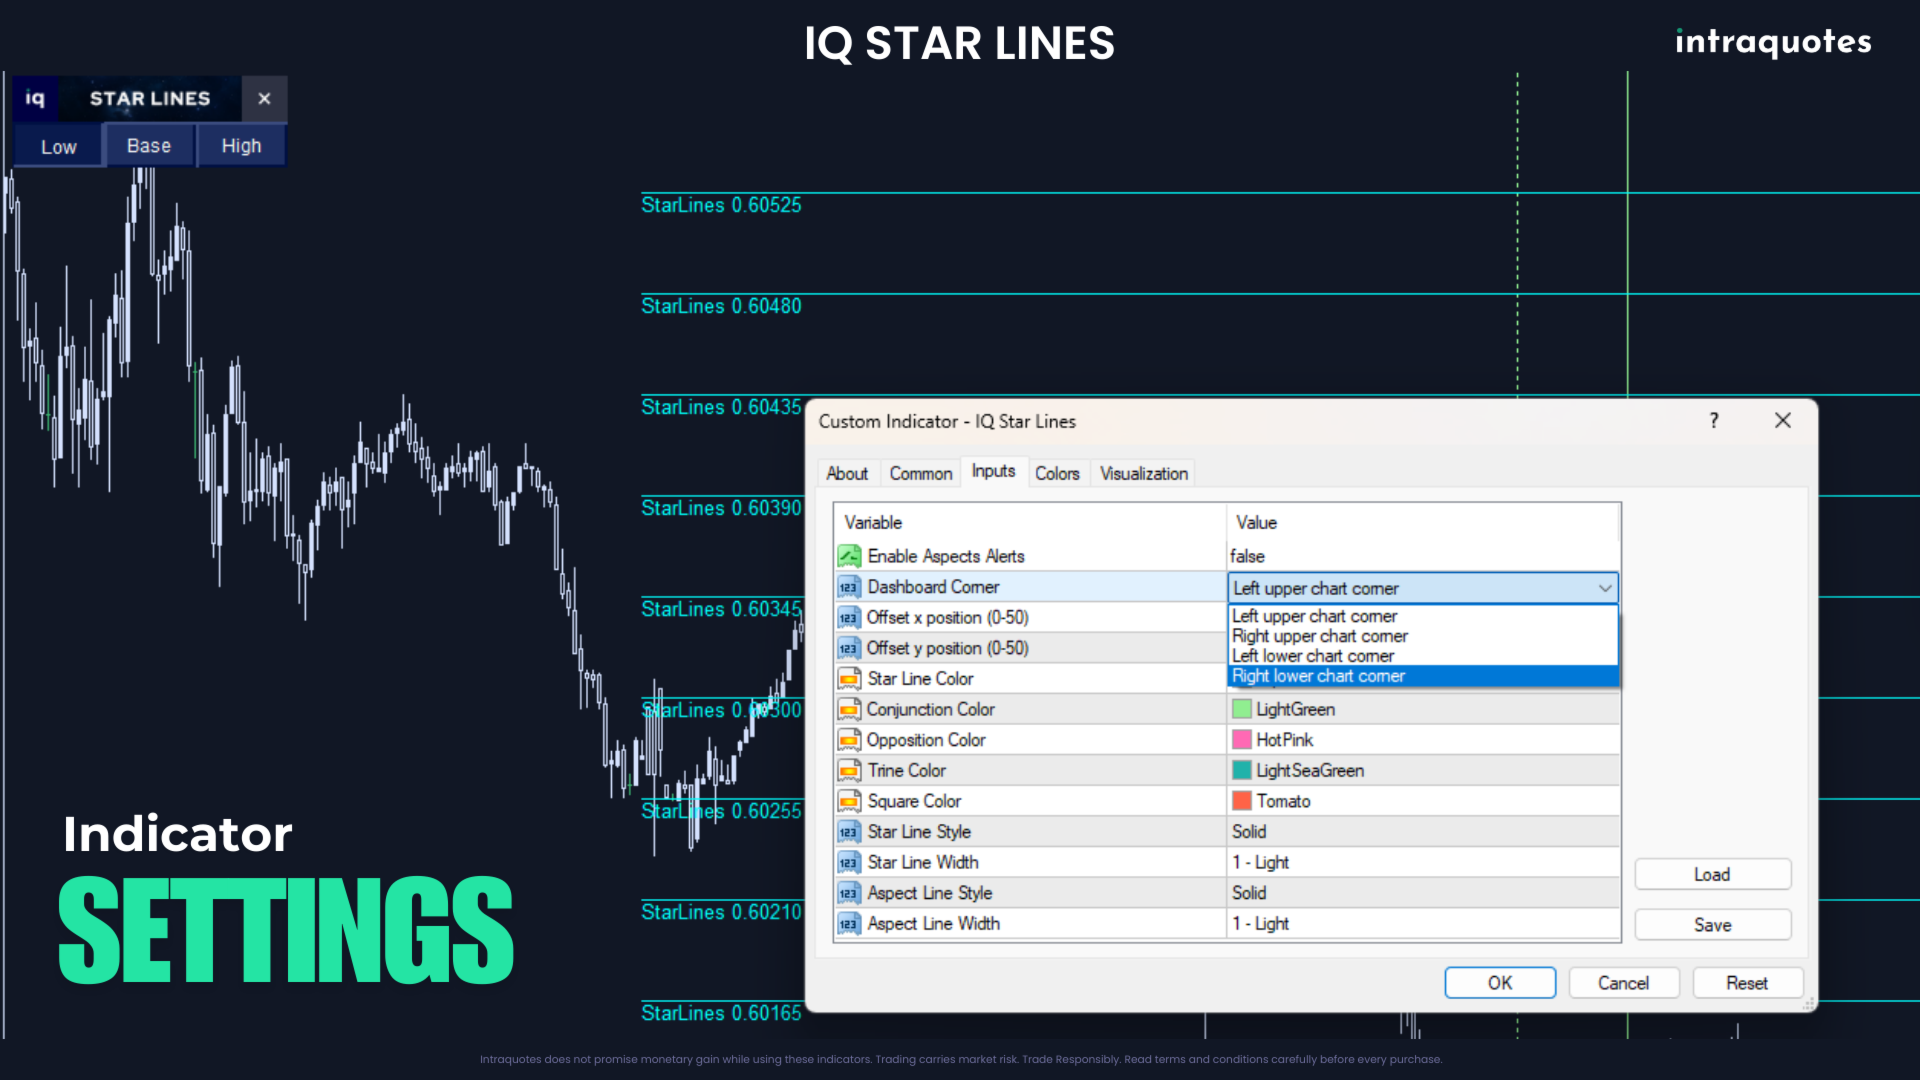The width and height of the screenshot is (1920, 1080).
Task: Click the LightSeaGreen color swatch
Action: (1242, 771)
